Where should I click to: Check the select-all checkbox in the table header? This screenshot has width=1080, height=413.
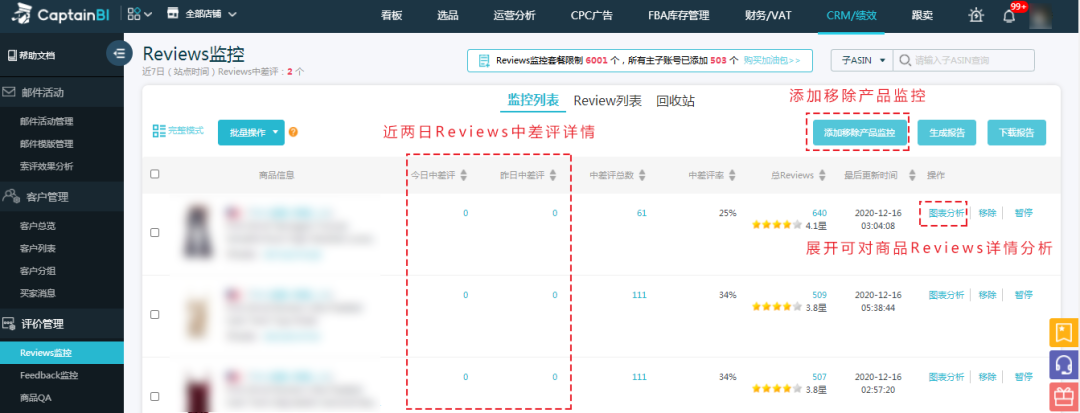click(x=154, y=174)
